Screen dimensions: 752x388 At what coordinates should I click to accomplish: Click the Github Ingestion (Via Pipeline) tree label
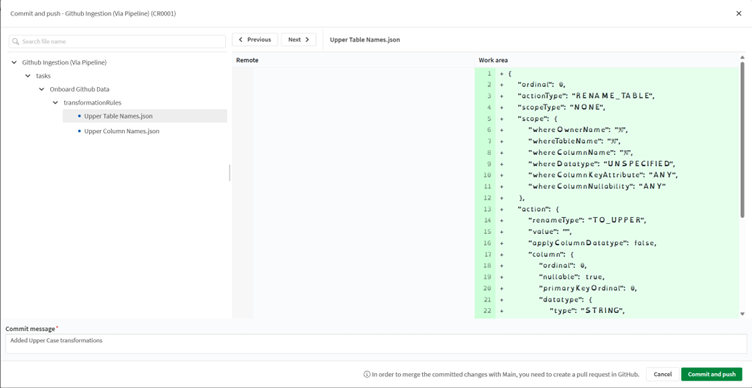click(64, 62)
